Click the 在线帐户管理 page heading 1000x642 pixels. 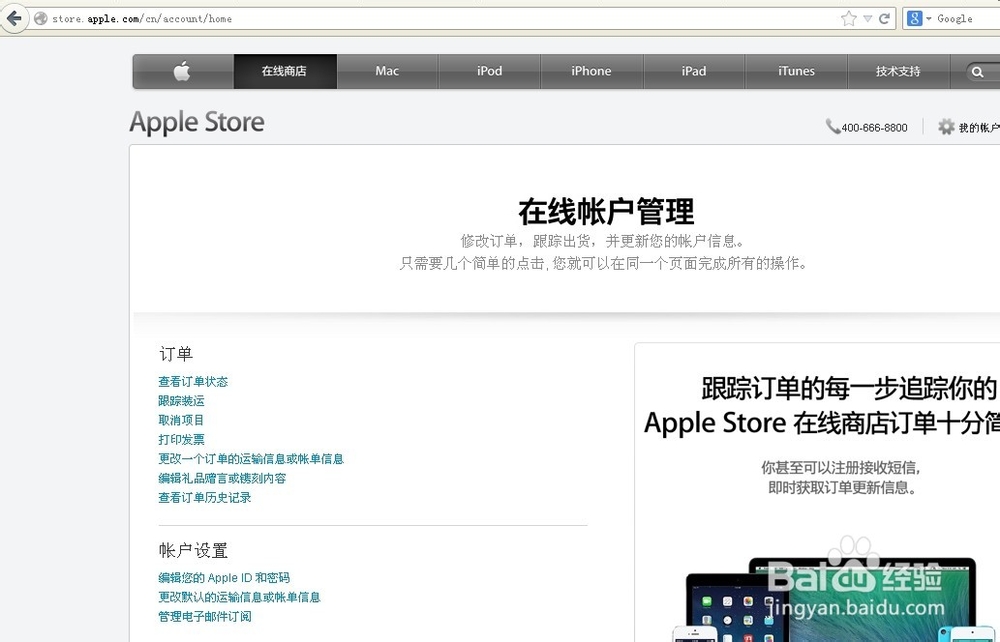(606, 212)
